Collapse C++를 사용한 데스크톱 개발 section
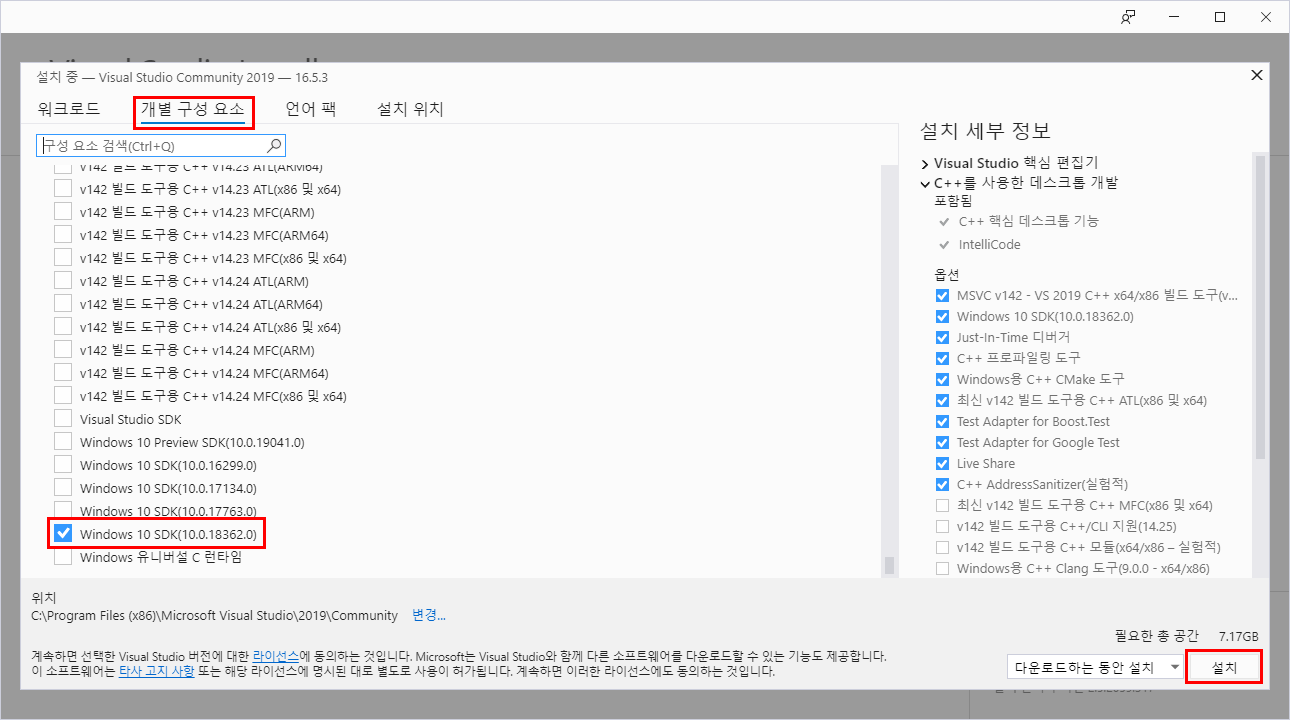Image resolution: width=1290 pixels, height=720 pixels. click(925, 183)
